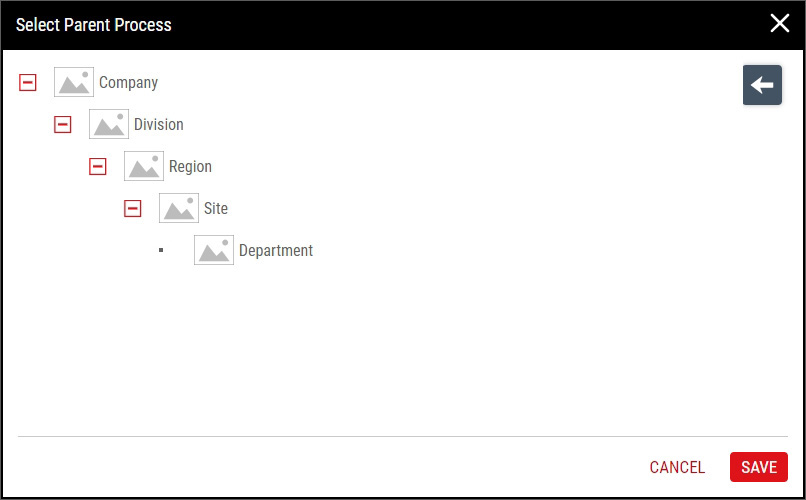Collapse the Company tree node
The height and width of the screenshot is (500, 806).
28,82
